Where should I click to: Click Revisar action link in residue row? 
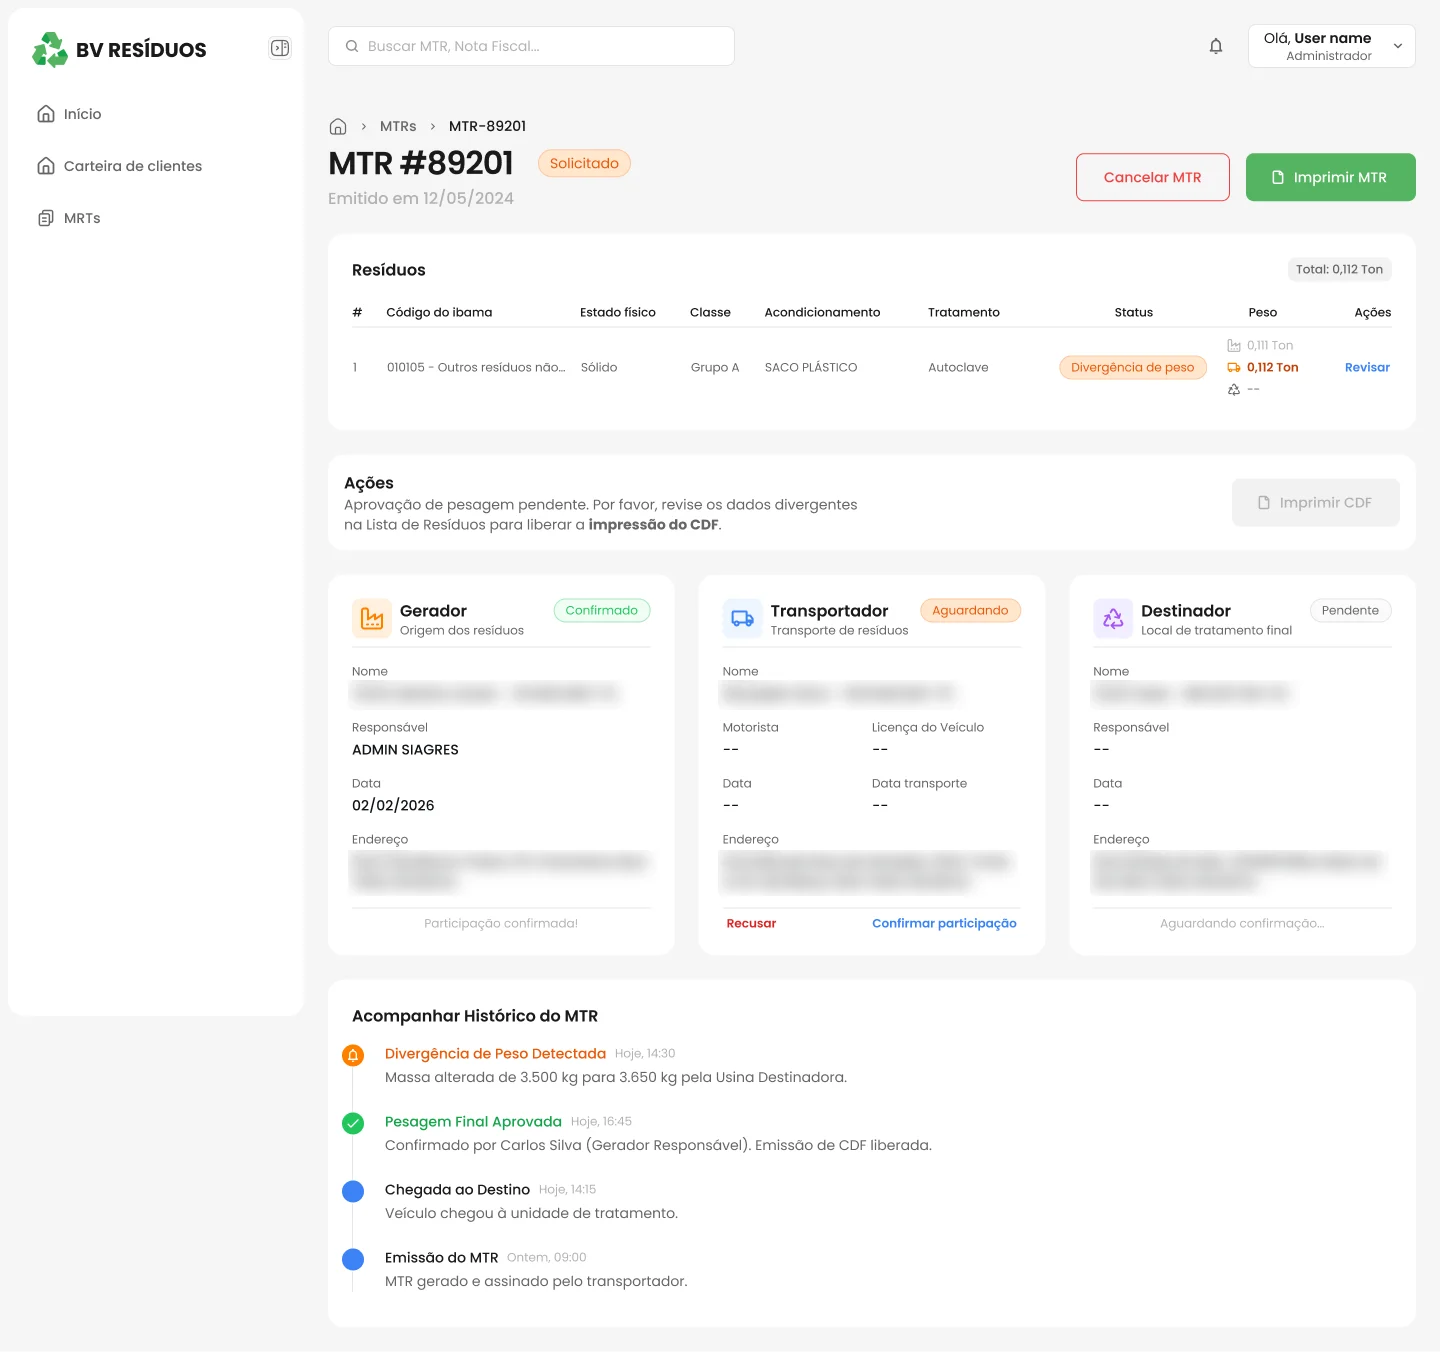1367,367
